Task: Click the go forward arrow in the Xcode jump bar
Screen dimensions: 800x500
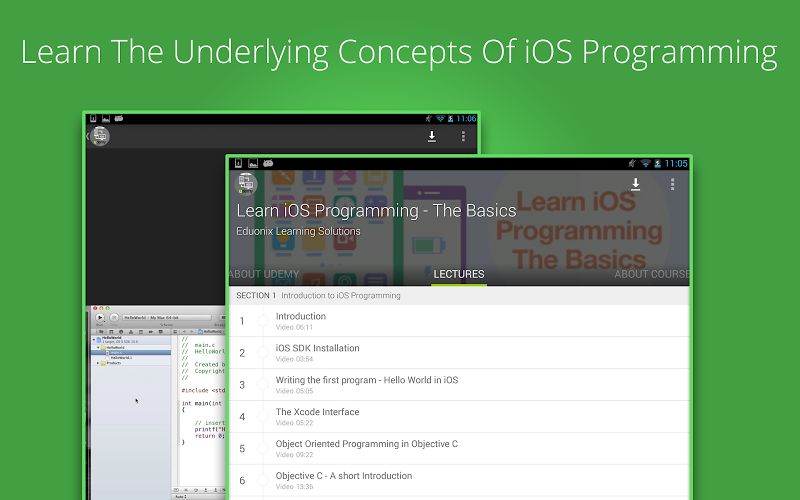Action: coord(192,332)
